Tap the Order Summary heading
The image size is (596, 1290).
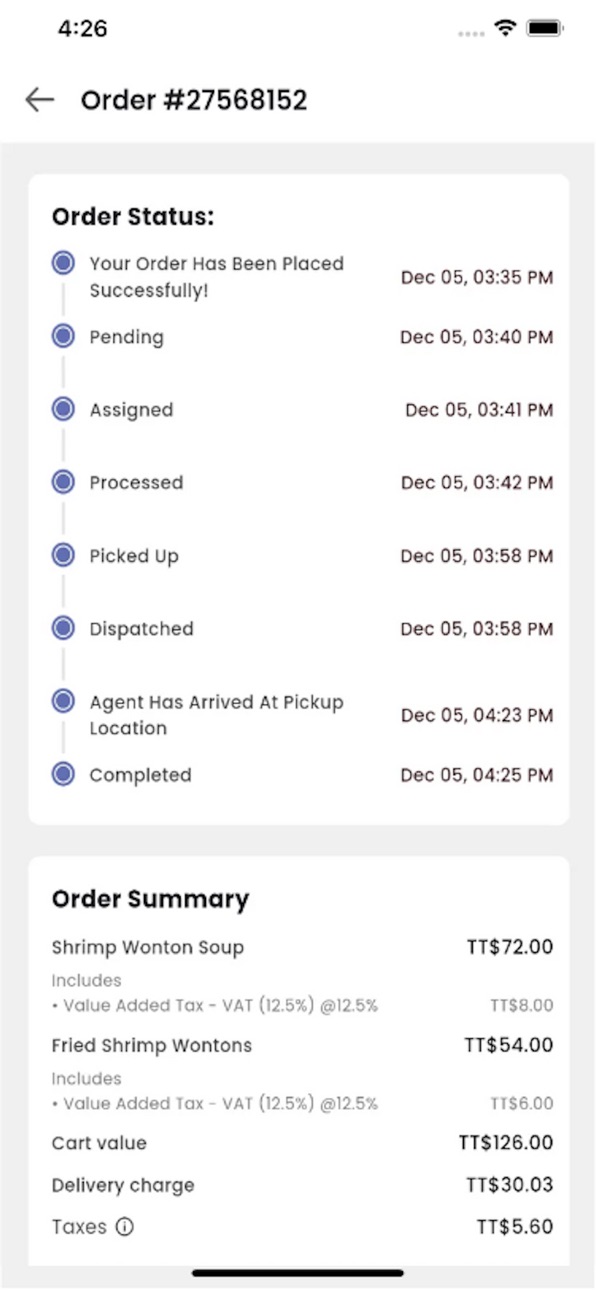point(150,899)
